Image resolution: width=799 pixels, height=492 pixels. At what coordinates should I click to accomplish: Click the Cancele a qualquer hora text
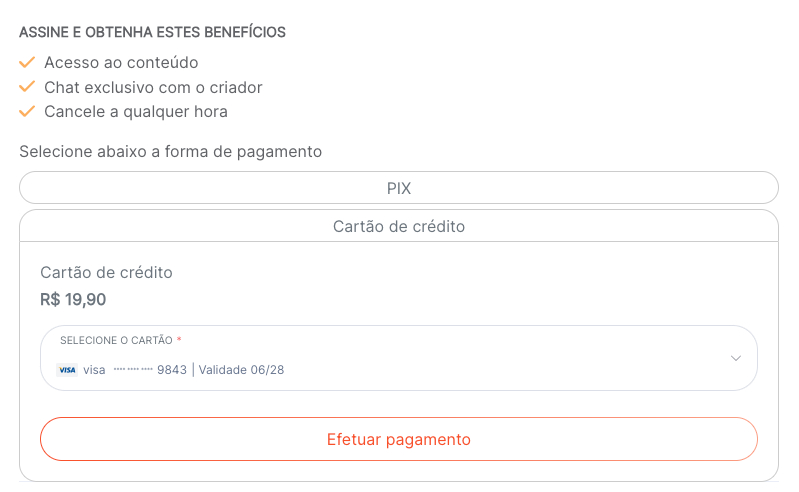click(136, 111)
